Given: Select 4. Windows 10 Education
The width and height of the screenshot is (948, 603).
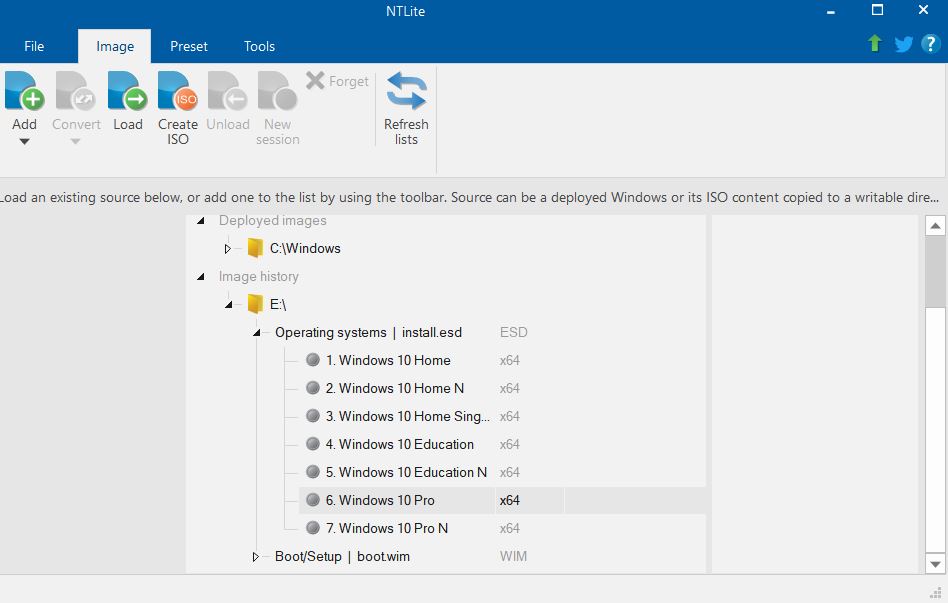Looking at the screenshot, I should click(x=400, y=444).
